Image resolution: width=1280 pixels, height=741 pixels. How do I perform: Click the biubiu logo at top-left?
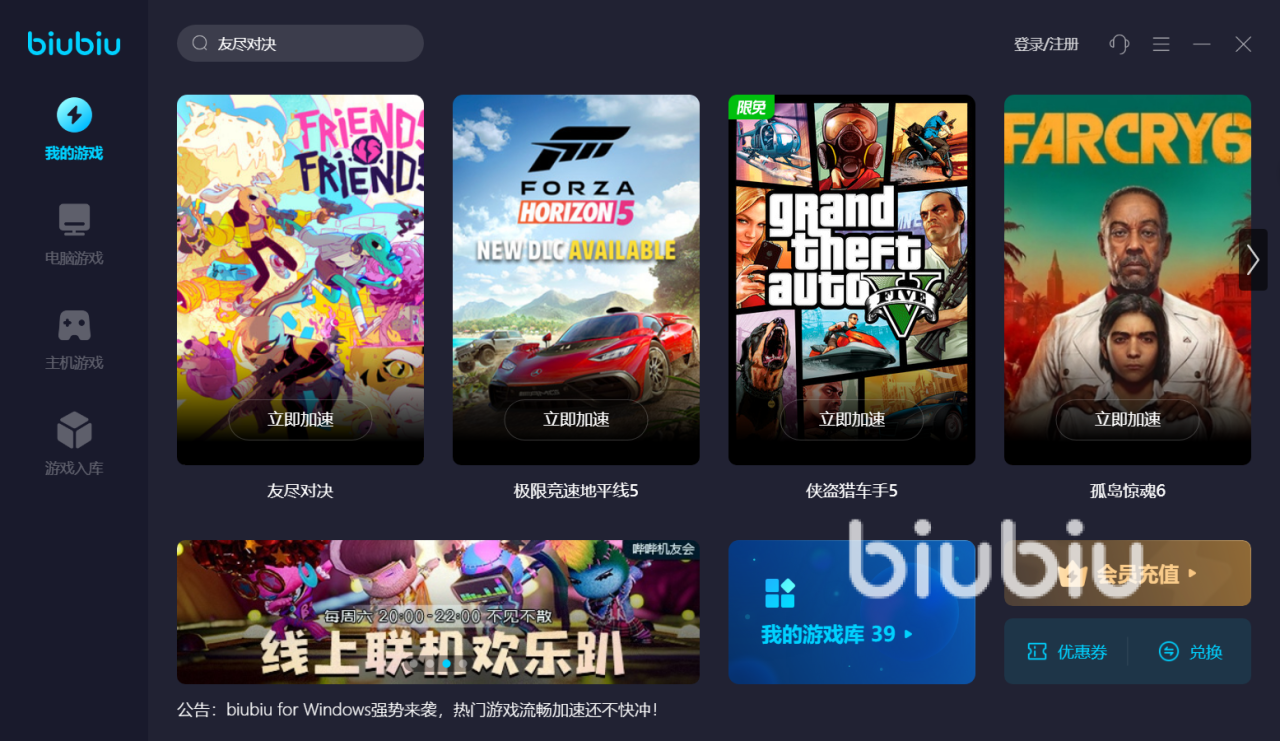[74, 43]
